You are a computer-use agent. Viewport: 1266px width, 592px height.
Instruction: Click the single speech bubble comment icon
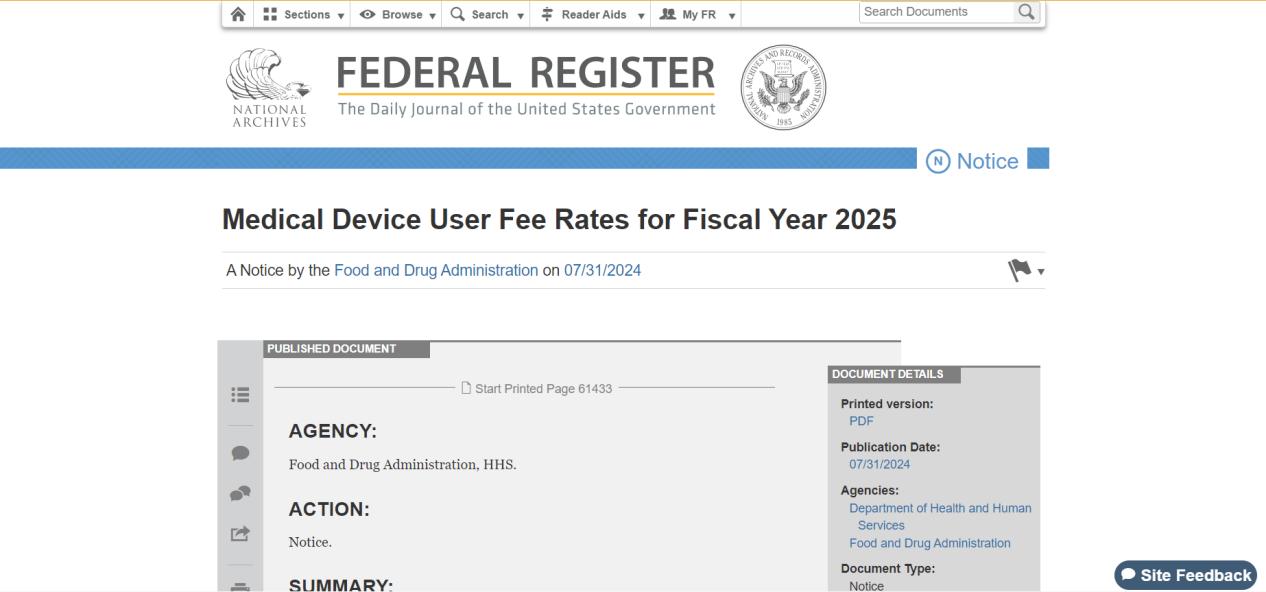coord(240,453)
